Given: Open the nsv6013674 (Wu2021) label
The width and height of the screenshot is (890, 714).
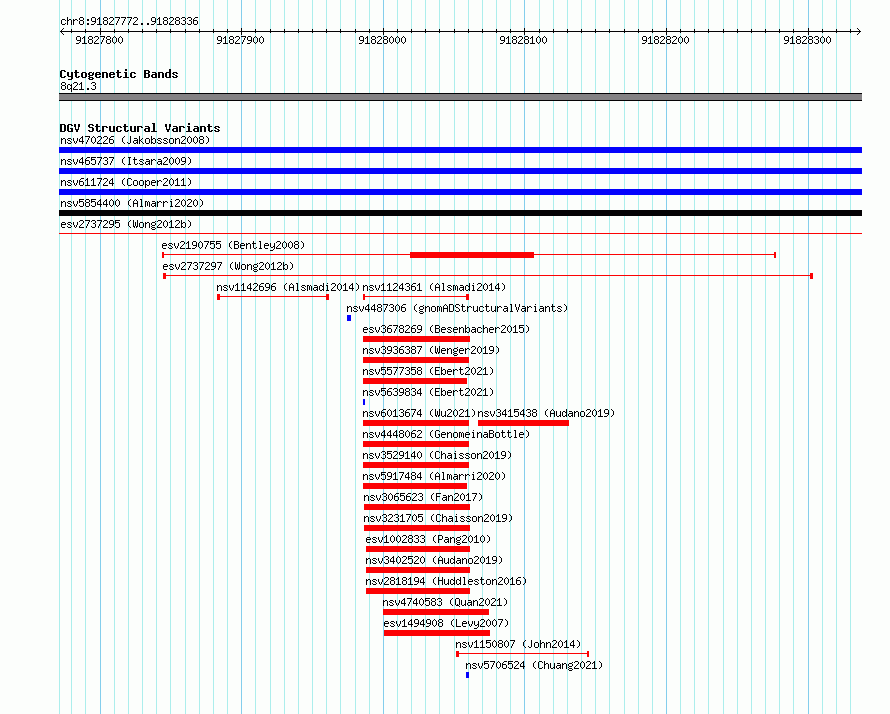Looking at the screenshot, I should tap(419, 413).
